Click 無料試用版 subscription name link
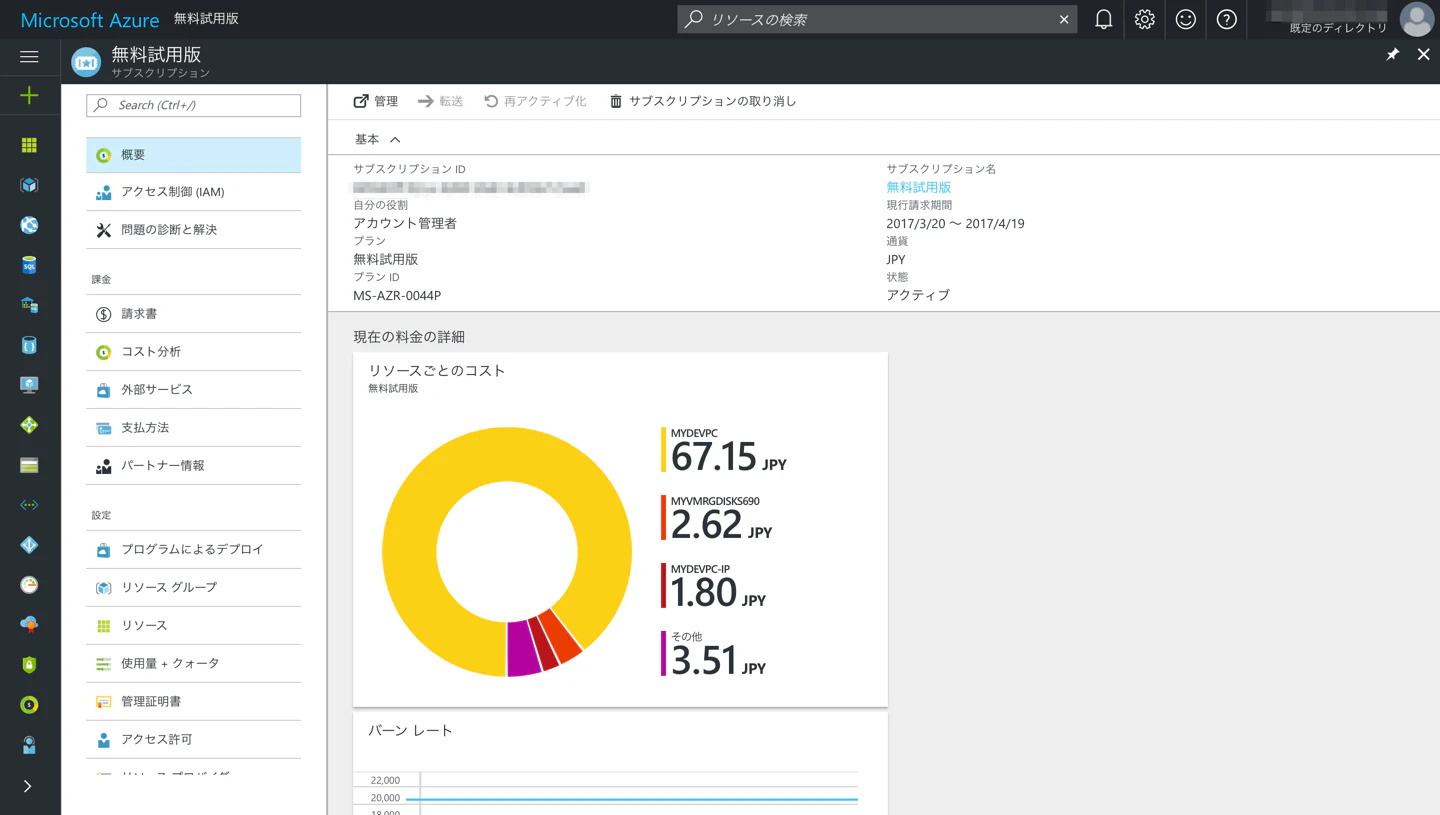The image size is (1440, 815). coord(918,187)
